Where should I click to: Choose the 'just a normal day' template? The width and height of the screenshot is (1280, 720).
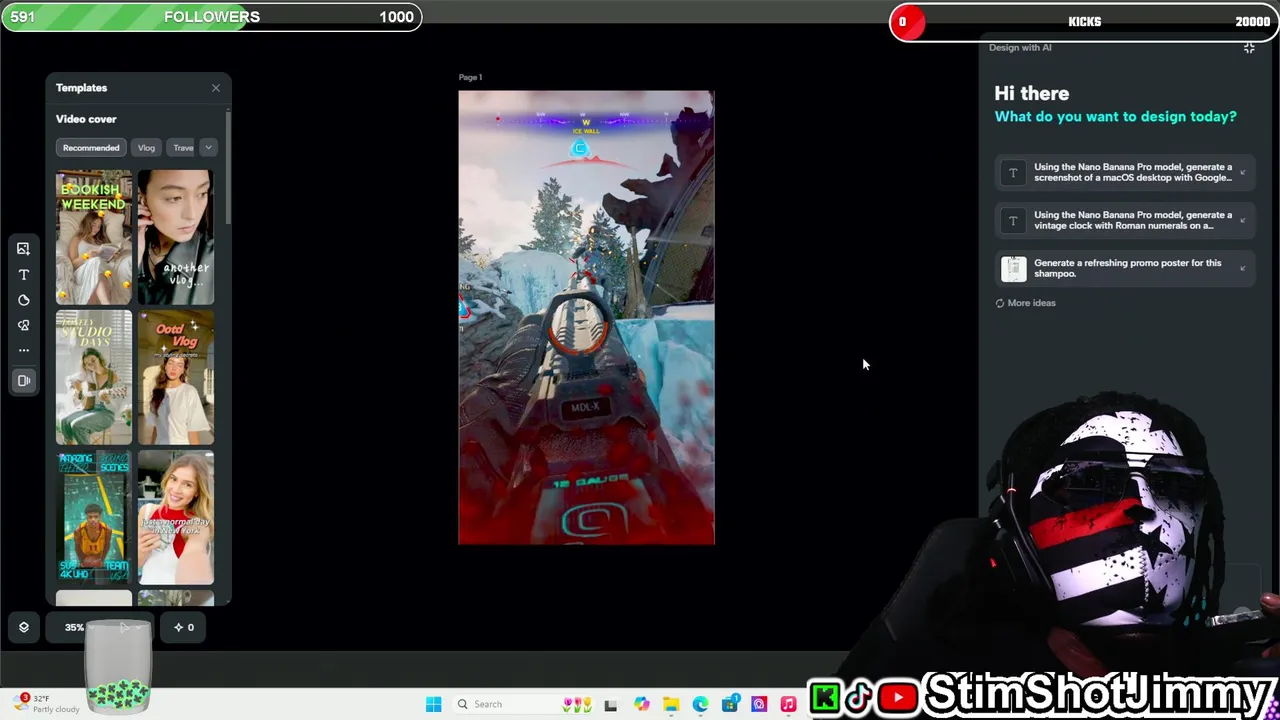(x=176, y=517)
